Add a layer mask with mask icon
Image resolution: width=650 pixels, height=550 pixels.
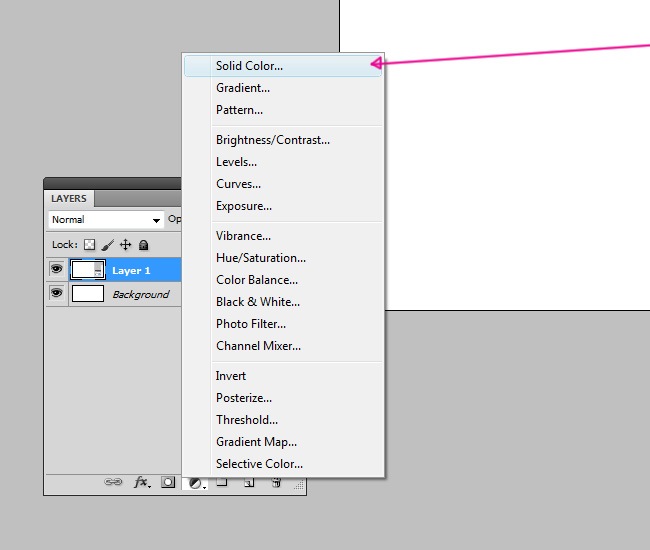coord(168,482)
